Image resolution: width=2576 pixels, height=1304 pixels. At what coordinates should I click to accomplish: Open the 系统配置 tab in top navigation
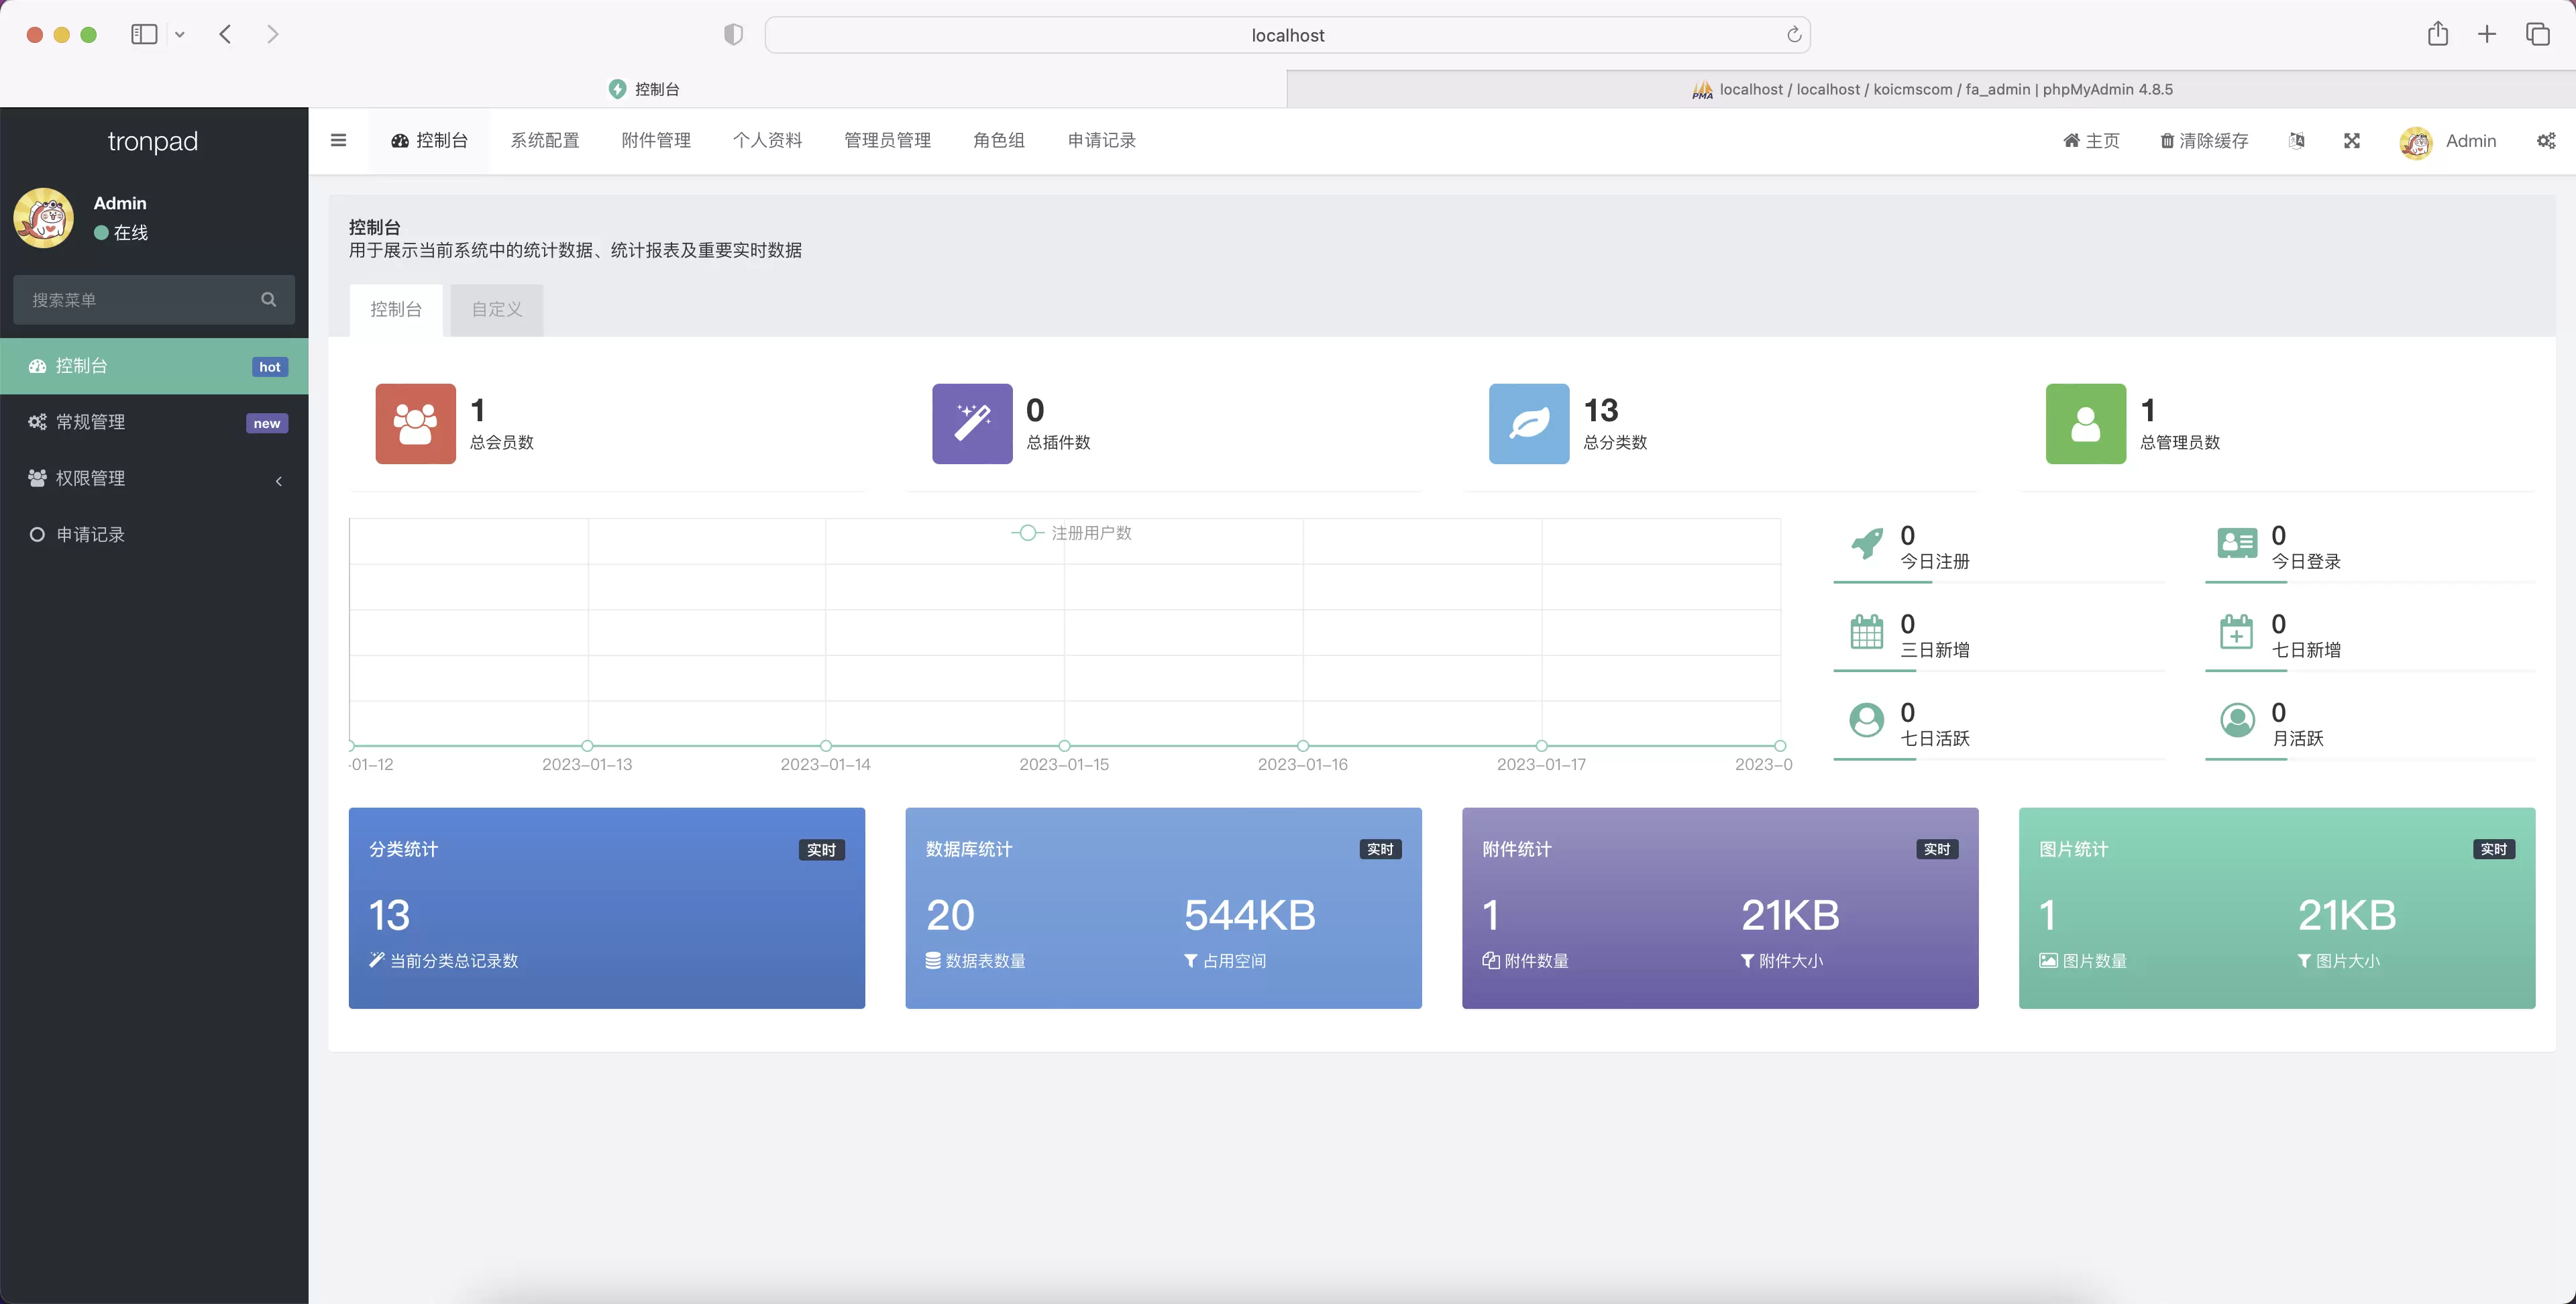tap(545, 140)
